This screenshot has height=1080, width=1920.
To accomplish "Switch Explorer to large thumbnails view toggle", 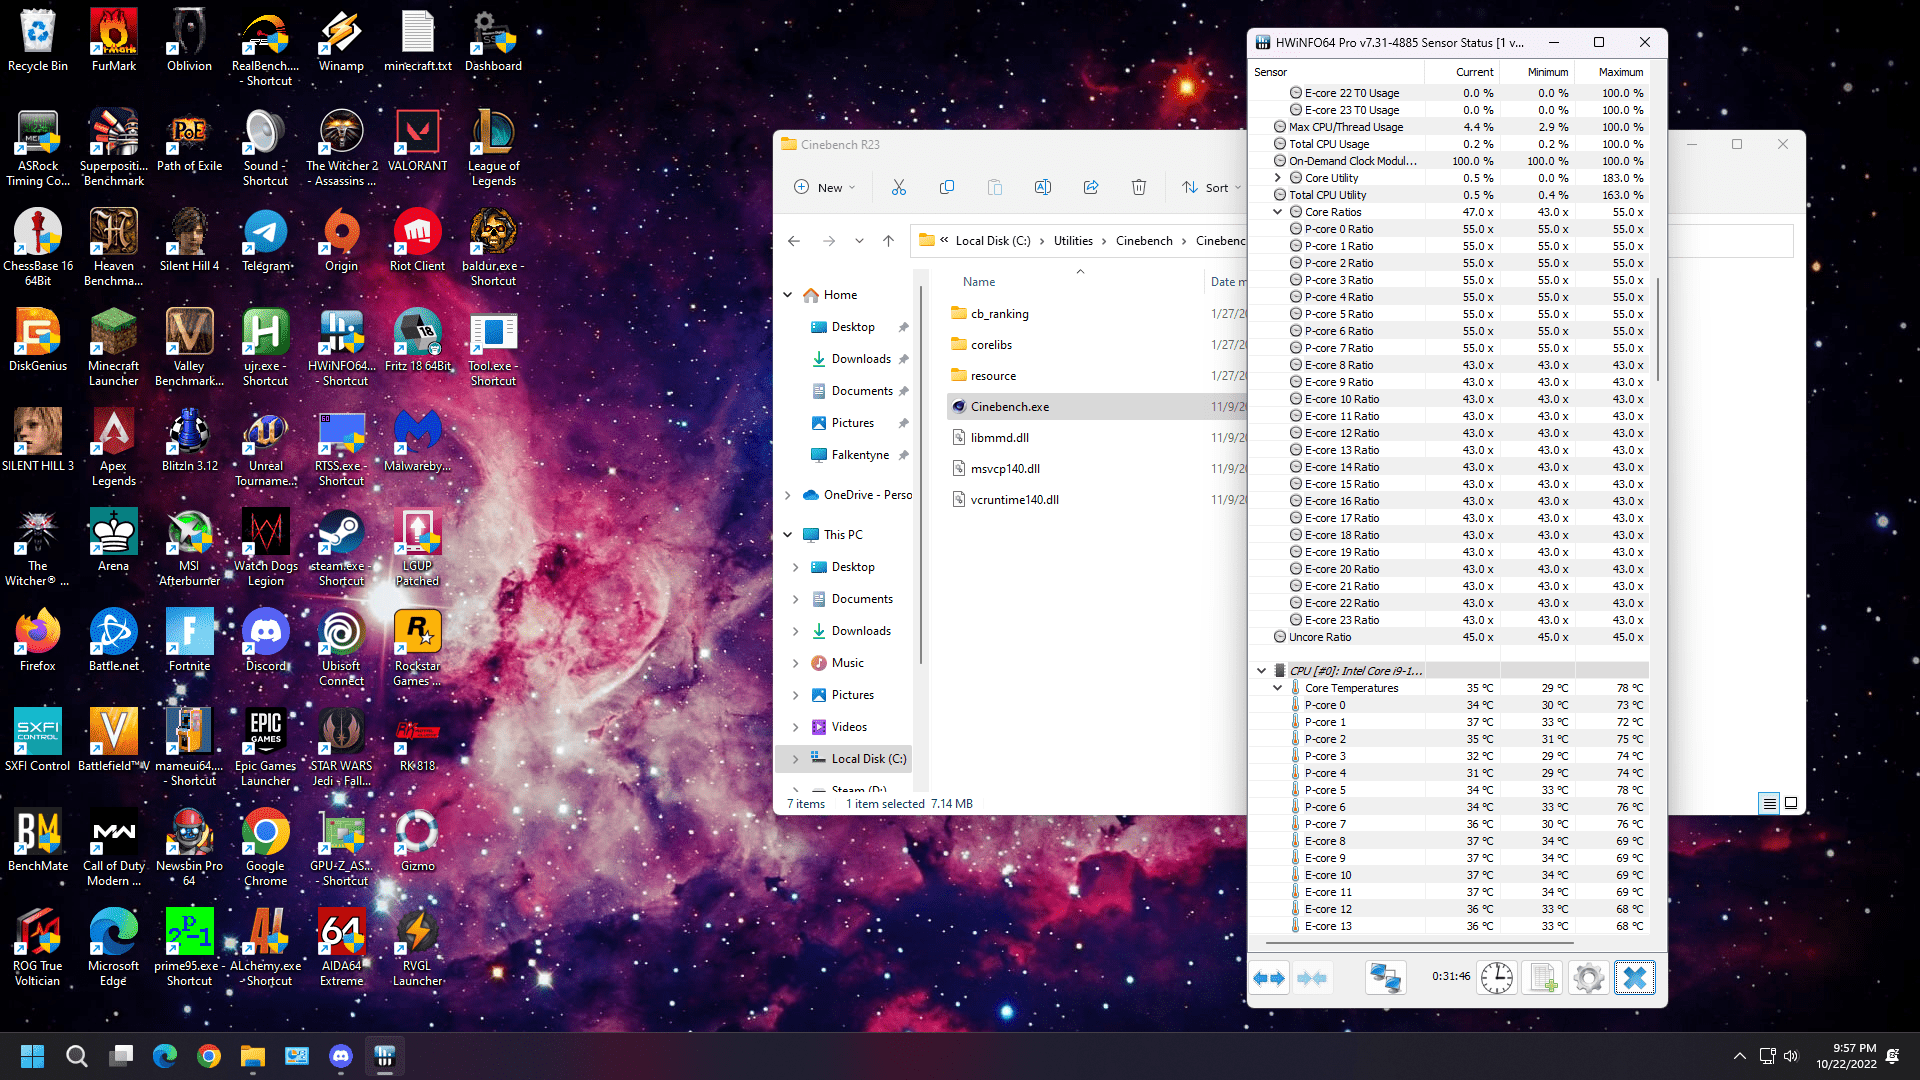I will coord(1791,803).
